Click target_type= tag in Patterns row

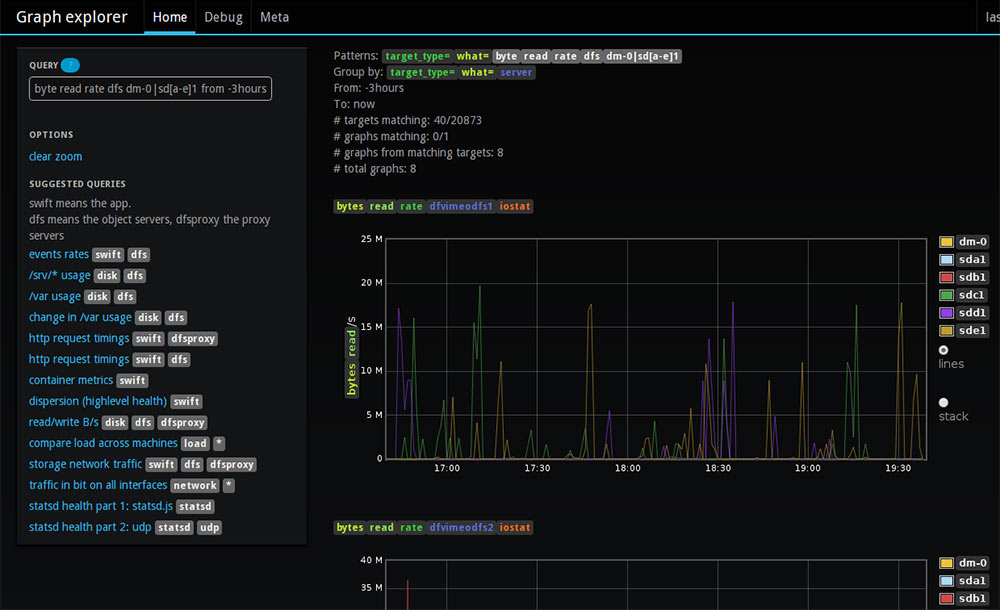pos(417,56)
